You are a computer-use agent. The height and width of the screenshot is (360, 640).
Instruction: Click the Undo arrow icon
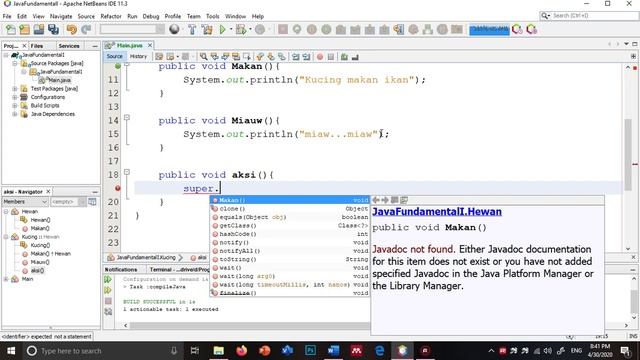[72, 29]
